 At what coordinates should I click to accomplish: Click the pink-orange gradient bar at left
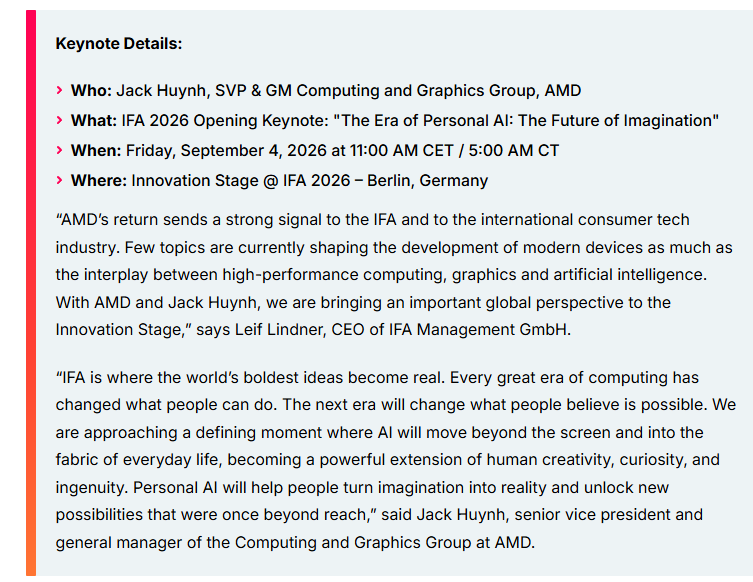point(31,292)
